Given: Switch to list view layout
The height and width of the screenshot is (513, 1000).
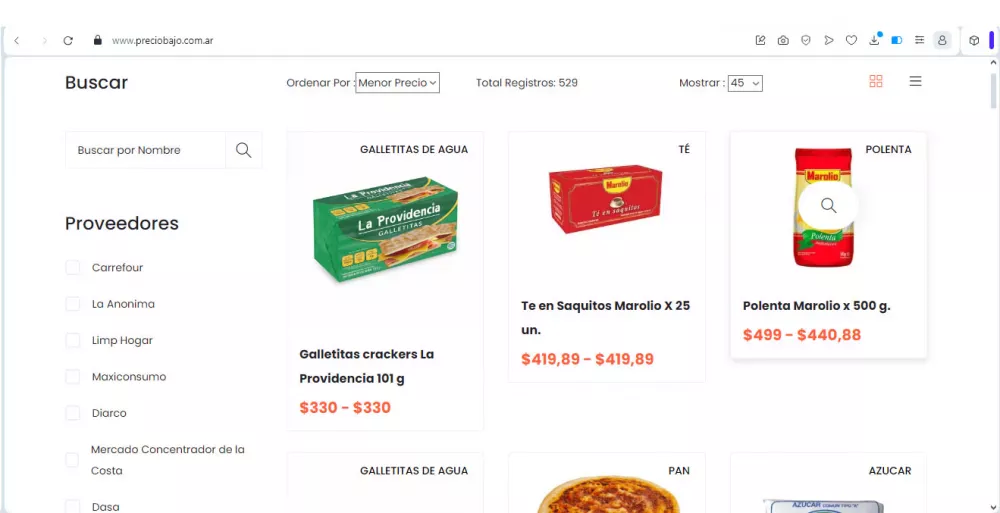Looking at the screenshot, I should click(x=915, y=81).
